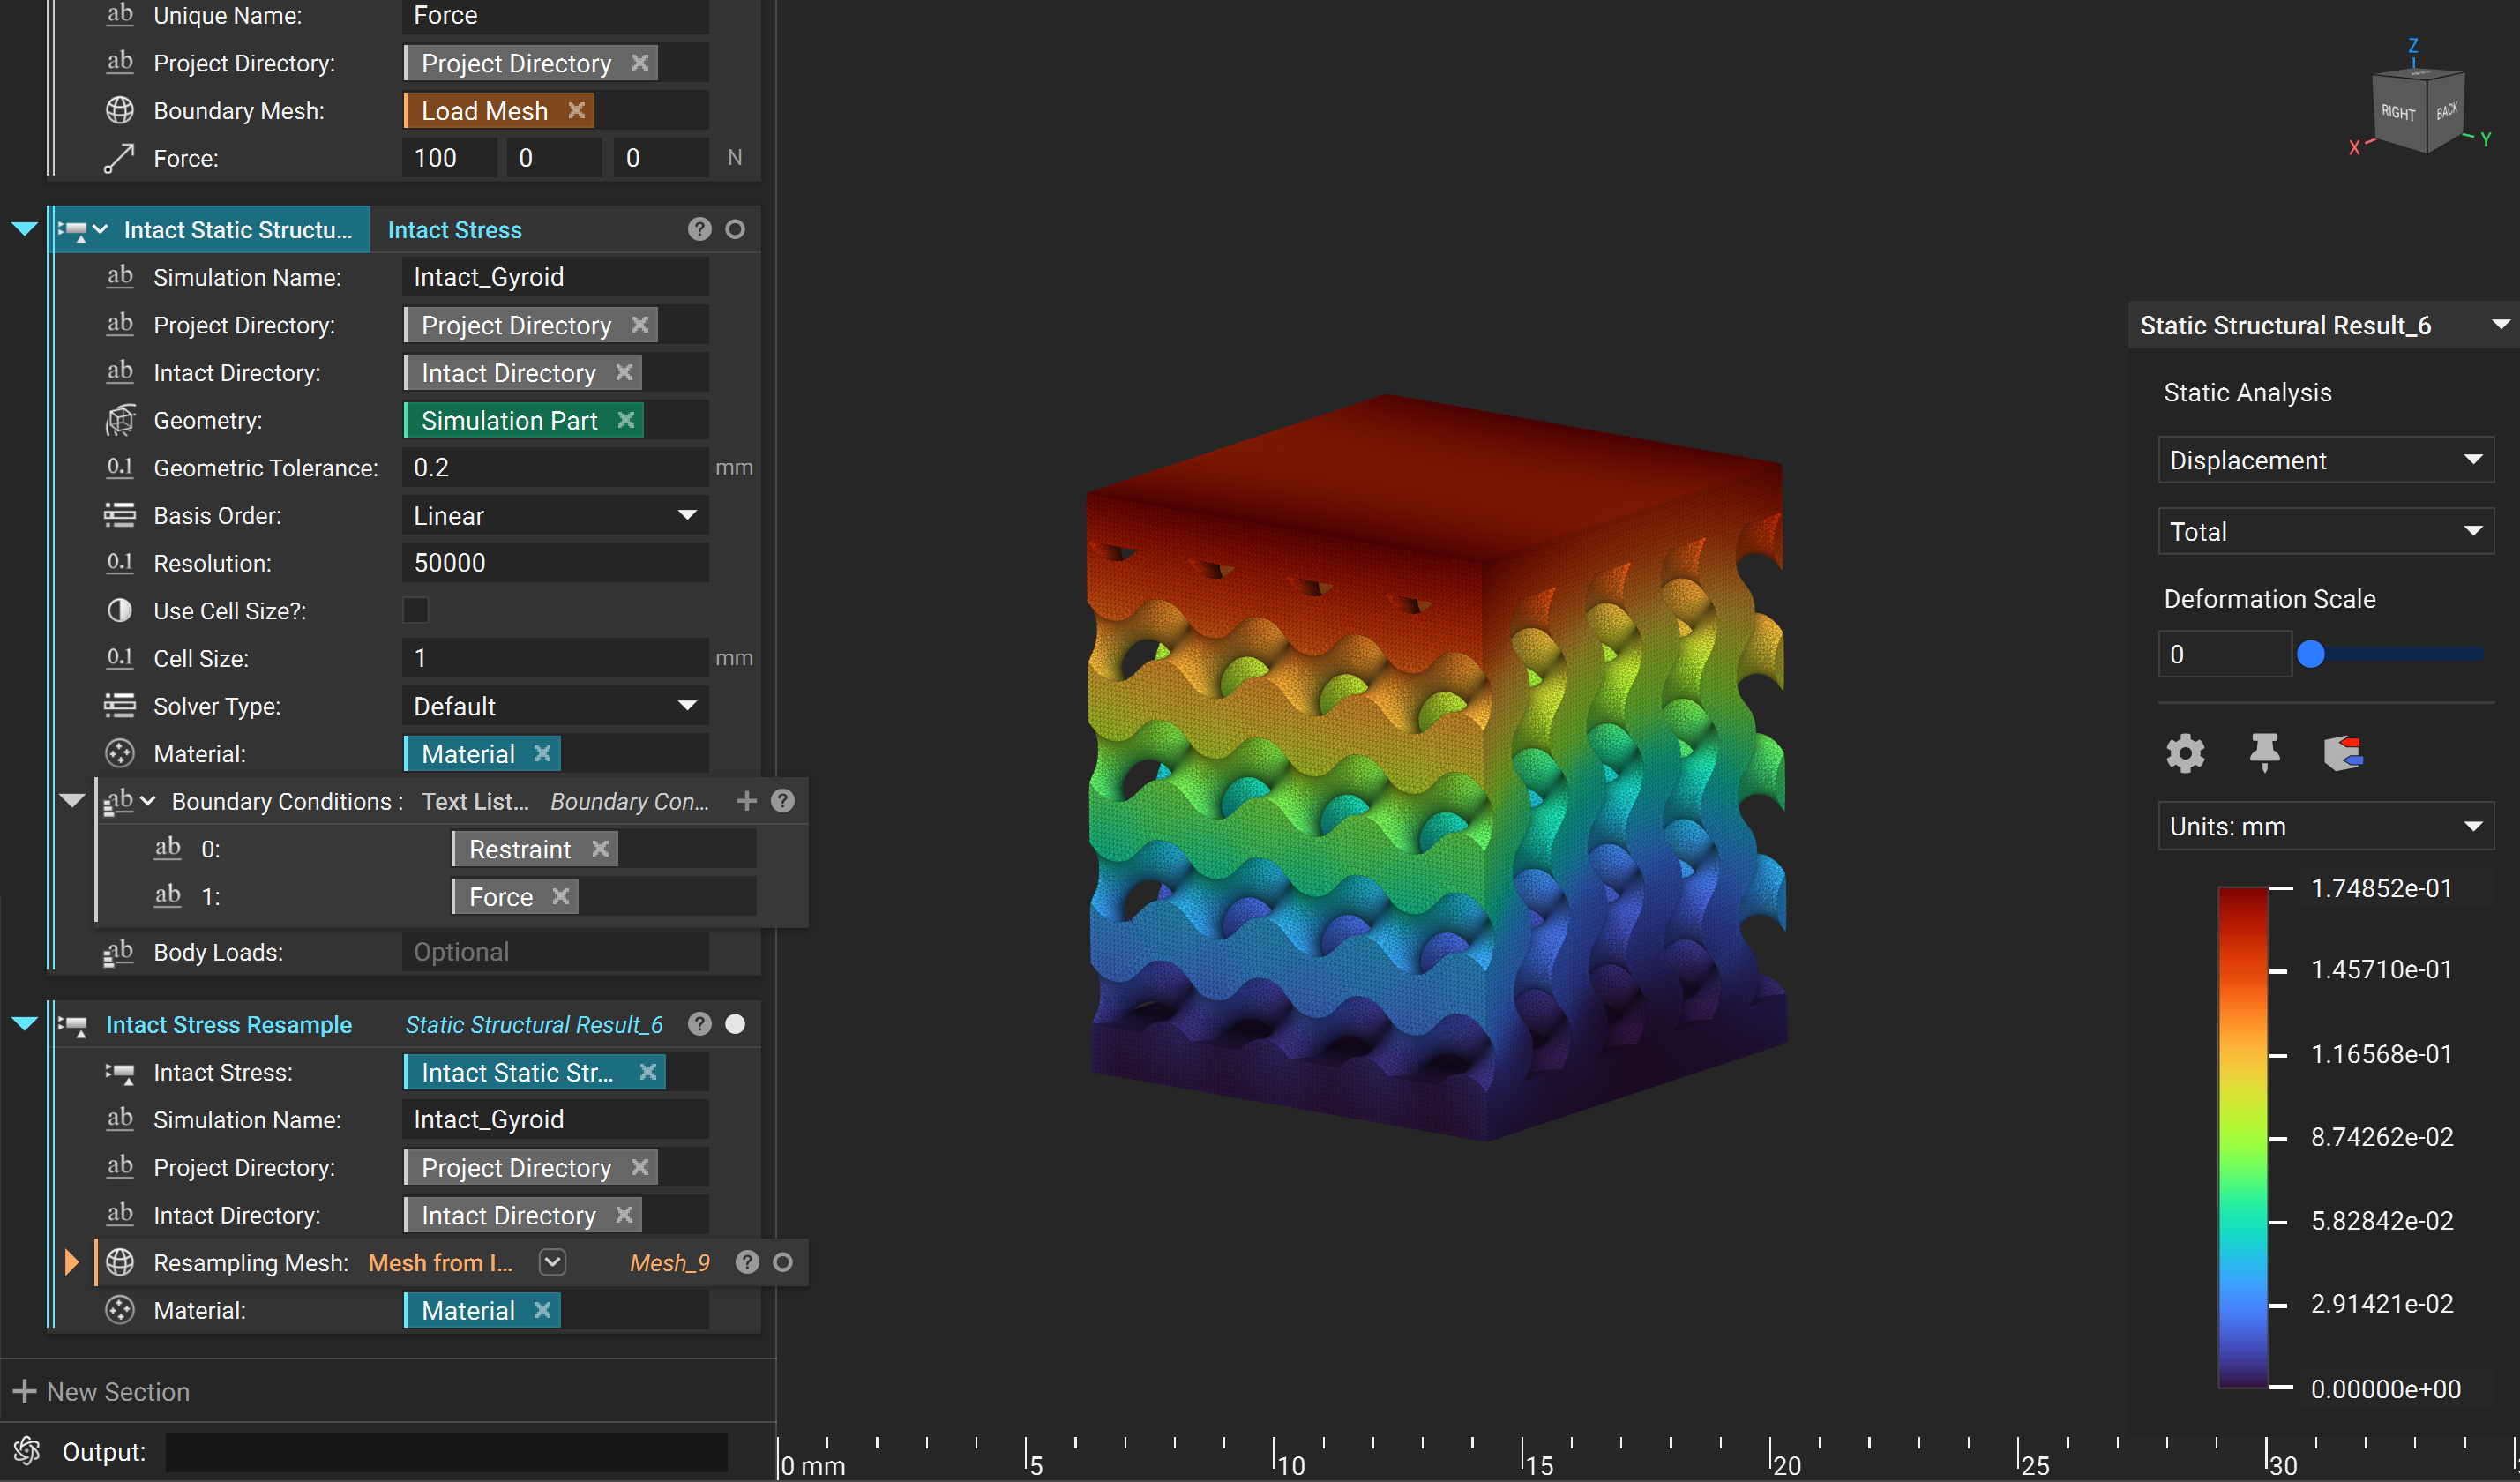This screenshot has width=2520, height=1482.
Task: Click the body loads icon in simulation panel
Action: point(120,953)
